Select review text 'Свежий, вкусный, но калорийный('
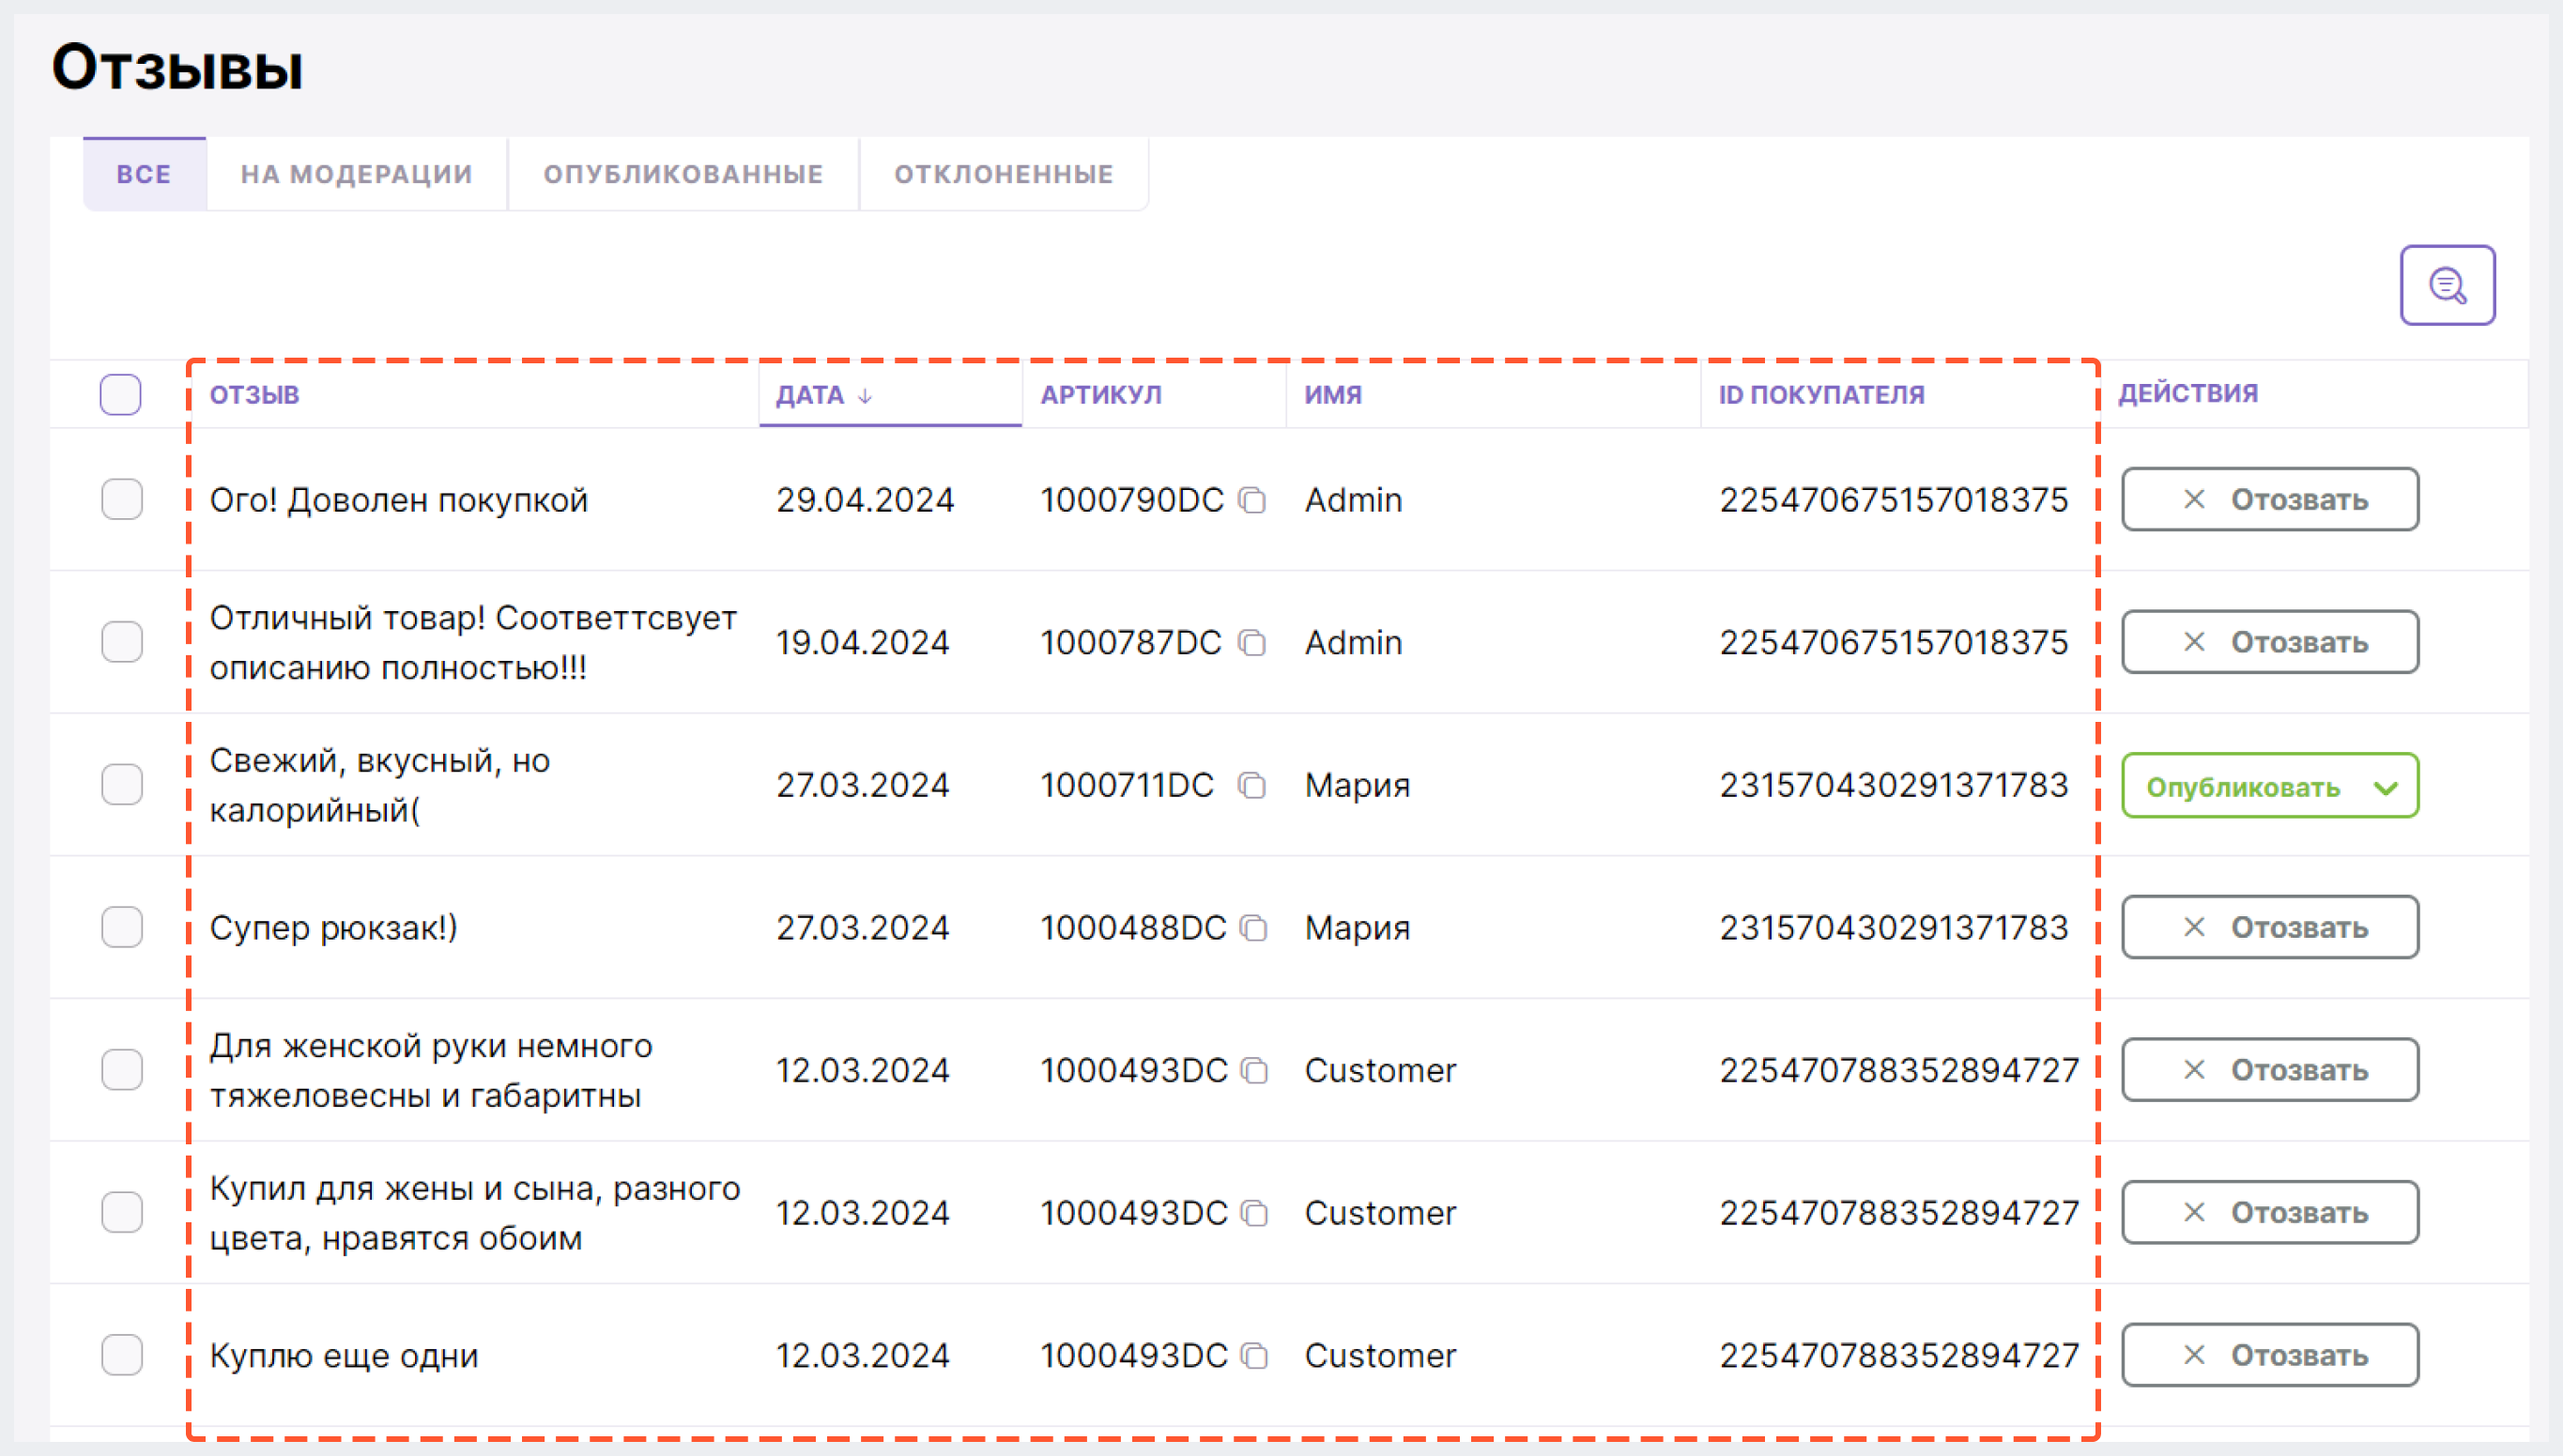 click(380, 785)
